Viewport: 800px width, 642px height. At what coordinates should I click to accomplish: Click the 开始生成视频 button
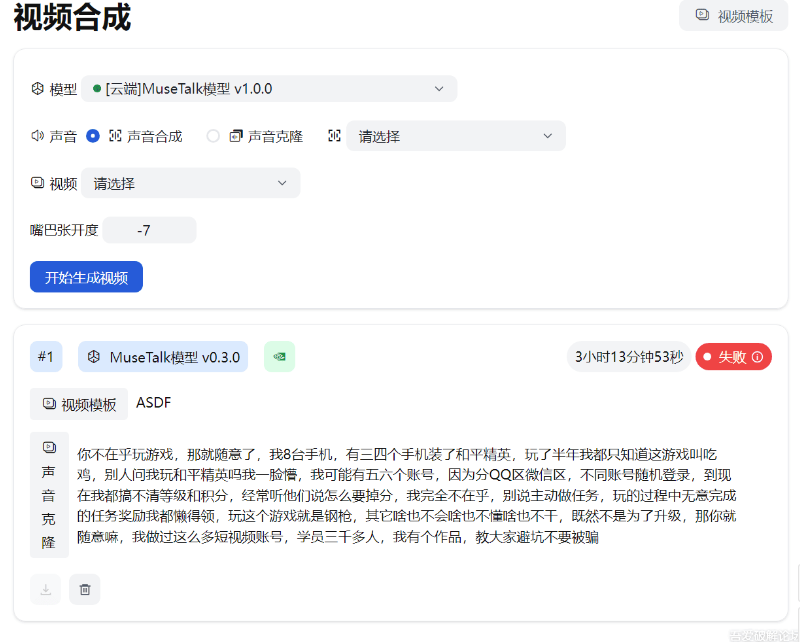pyautogui.click(x=86, y=277)
